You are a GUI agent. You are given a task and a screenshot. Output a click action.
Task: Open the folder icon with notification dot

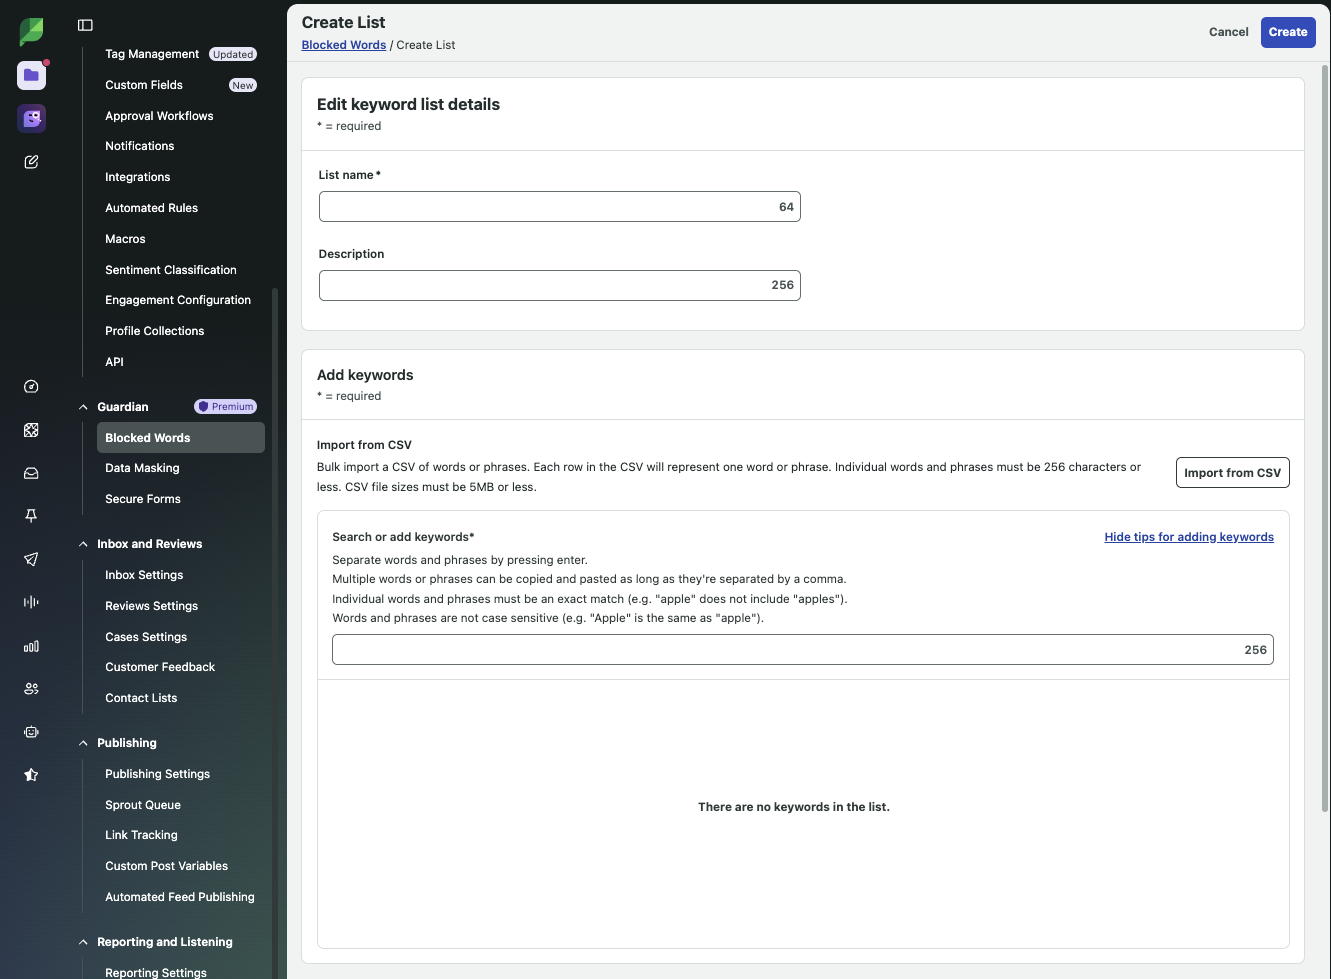pyautogui.click(x=32, y=75)
